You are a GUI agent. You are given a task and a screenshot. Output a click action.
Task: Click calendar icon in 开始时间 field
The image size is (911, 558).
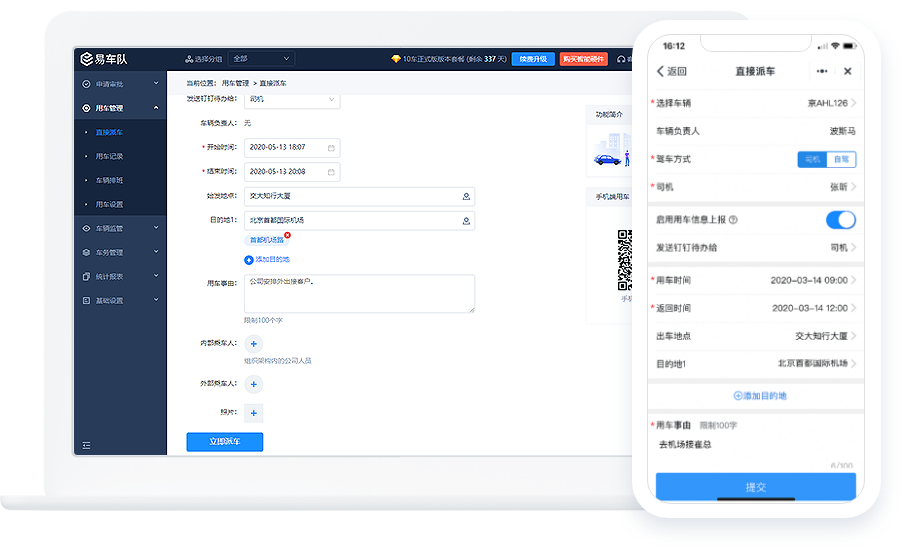[x=331, y=148]
